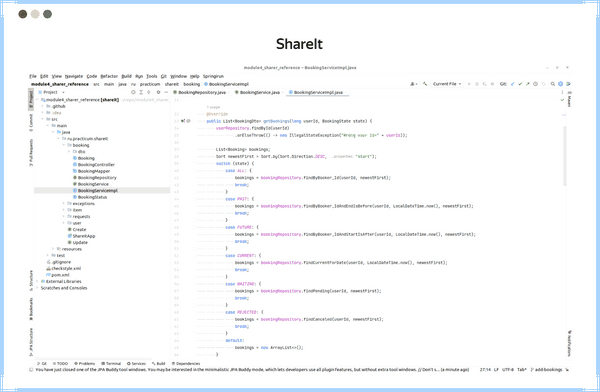600x392 pixels.
Task: Open the Springirun menu
Action: pos(213,76)
